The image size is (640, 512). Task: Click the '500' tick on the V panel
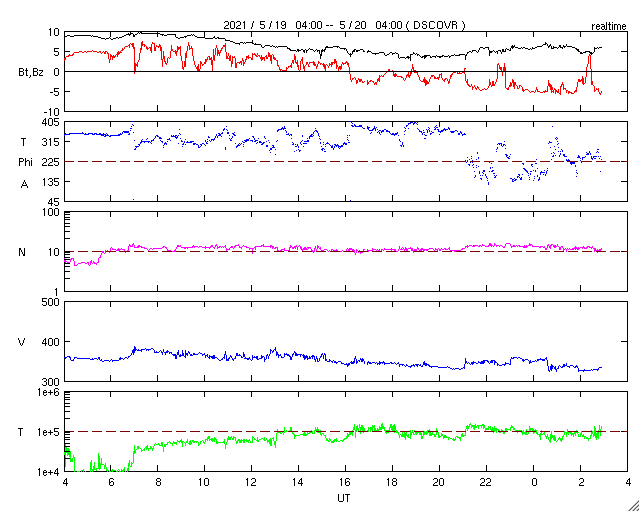click(x=51, y=302)
